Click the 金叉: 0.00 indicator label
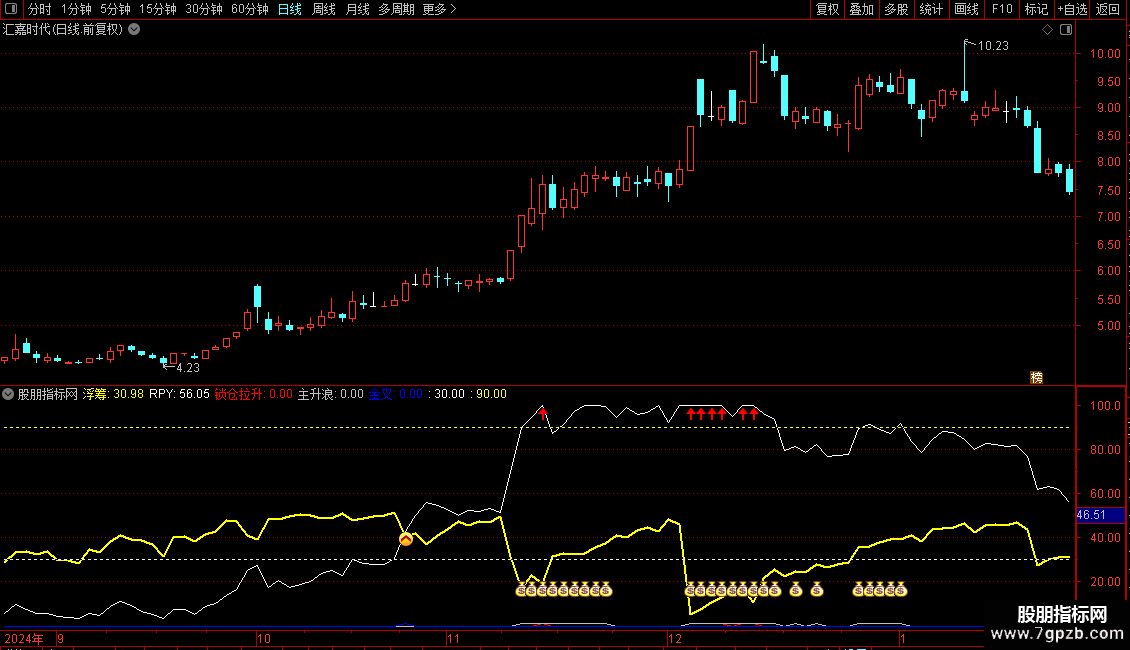The width and height of the screenshot is (1130, 650). (x=396, y=394)
